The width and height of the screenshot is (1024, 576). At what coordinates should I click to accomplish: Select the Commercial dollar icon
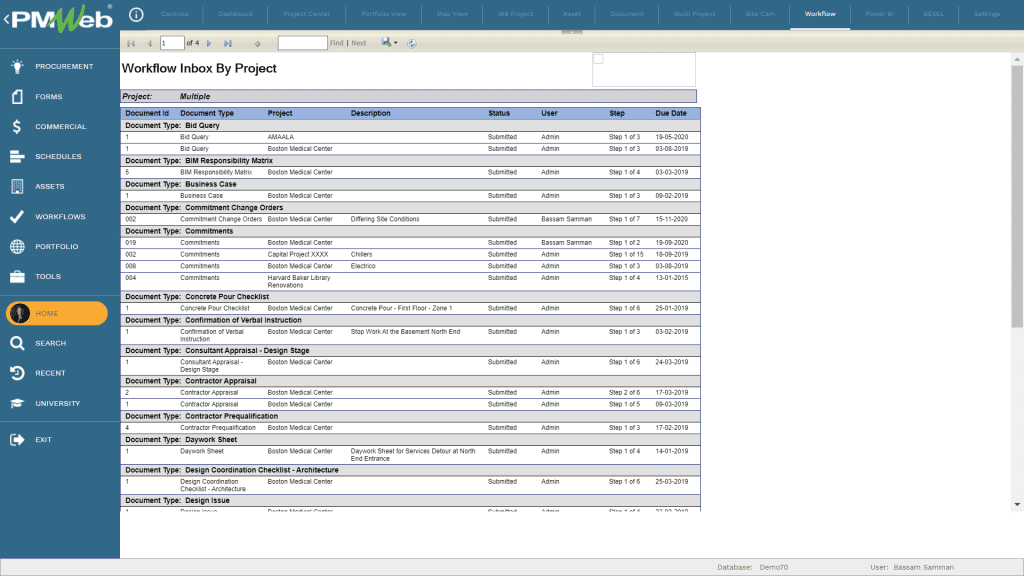[17, 126]
